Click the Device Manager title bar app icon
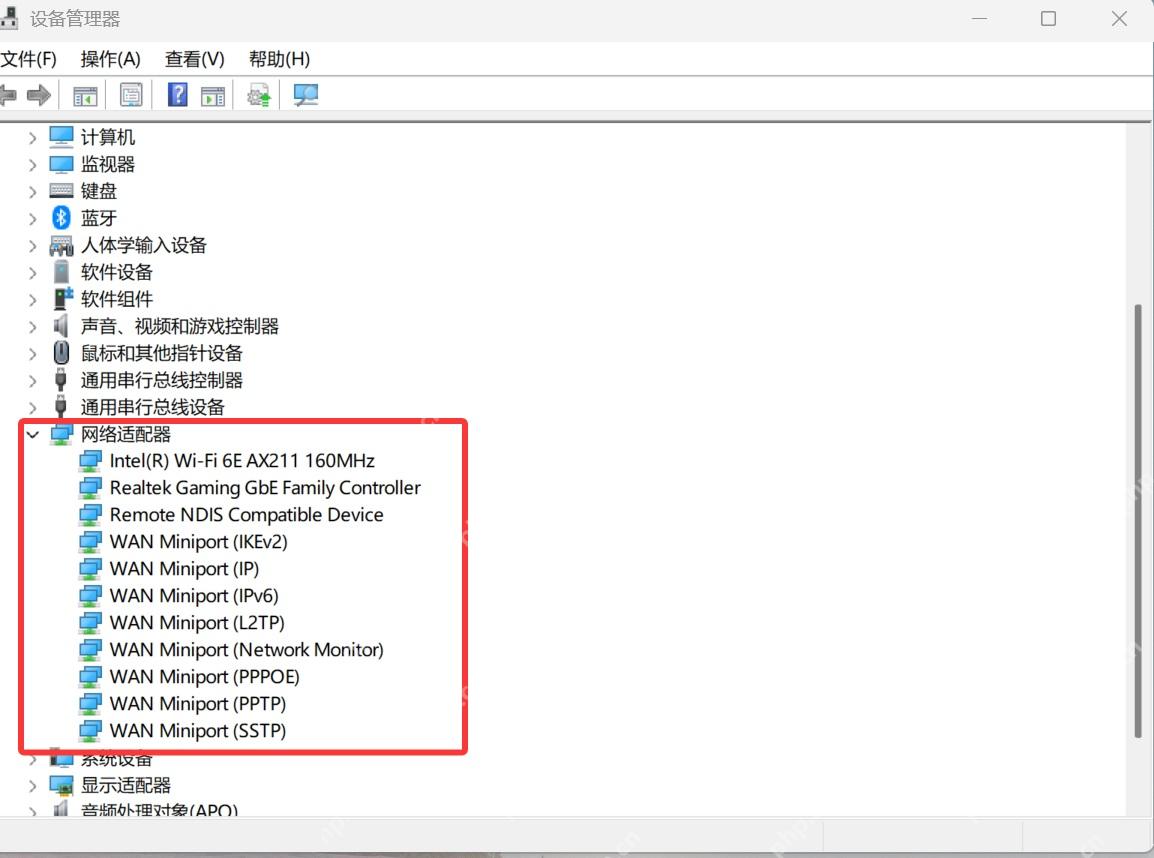1154x858 pixels. click(10, 18)
